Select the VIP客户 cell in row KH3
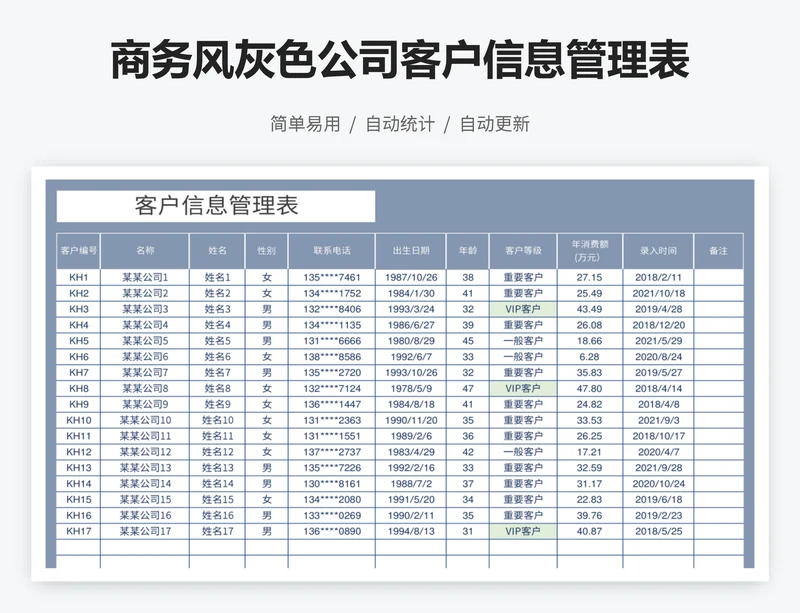The image size is (800, 613). pyautogui.click(x=523, y=309)
